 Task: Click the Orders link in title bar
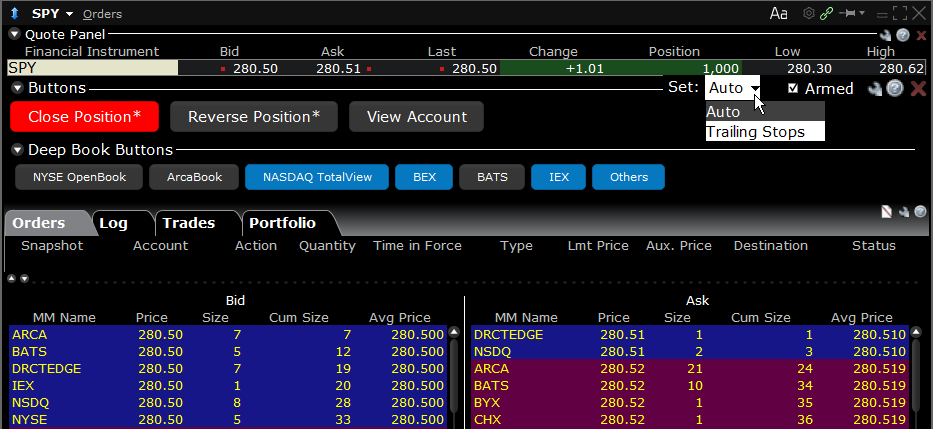point(102,14)
